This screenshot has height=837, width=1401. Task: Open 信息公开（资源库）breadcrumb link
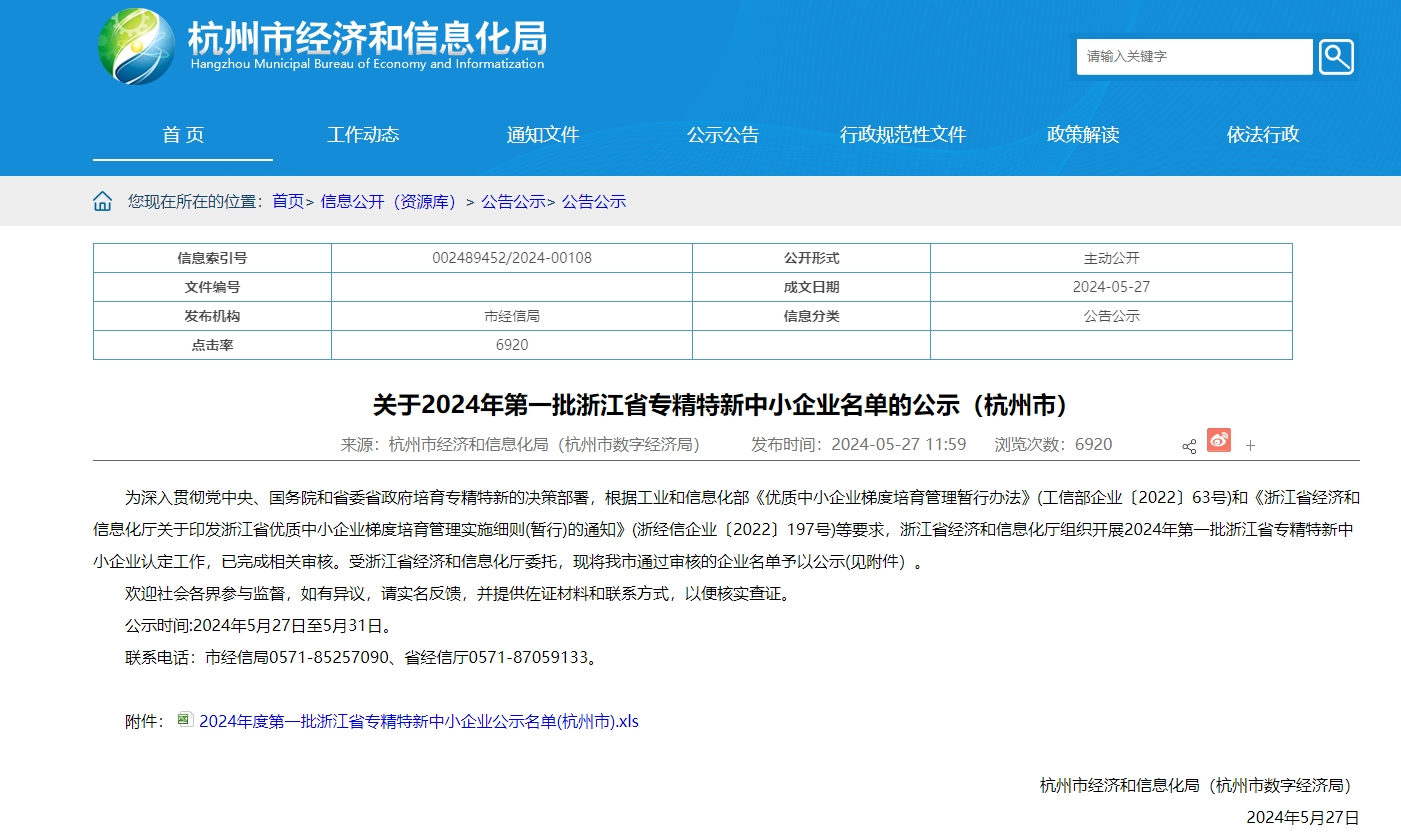389,202
